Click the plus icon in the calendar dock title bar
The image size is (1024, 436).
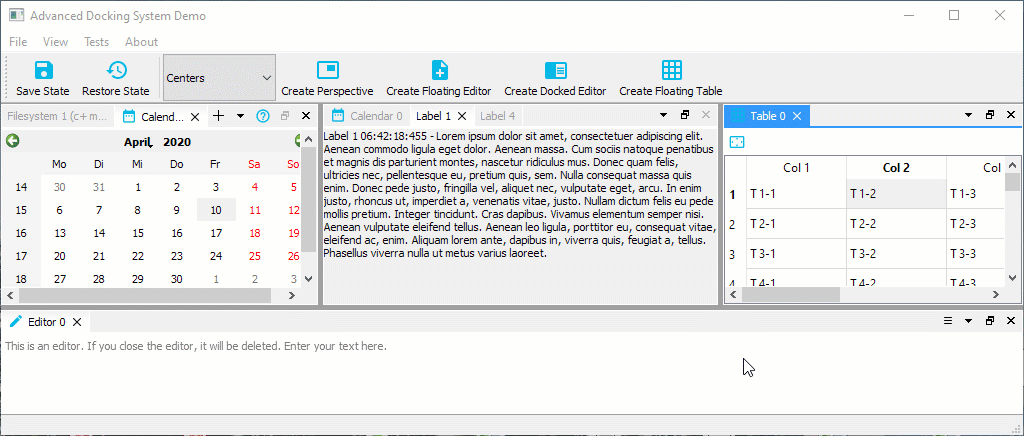click(x=219, y=116)
